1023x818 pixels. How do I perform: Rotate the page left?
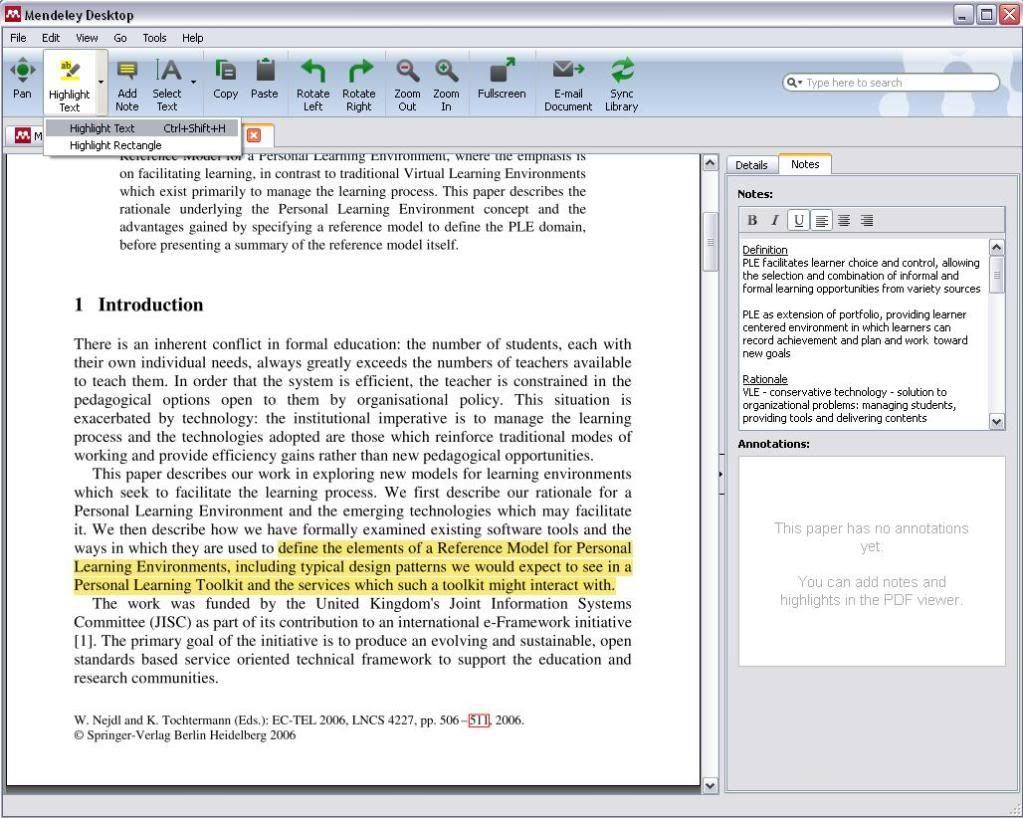click(313, 85)
